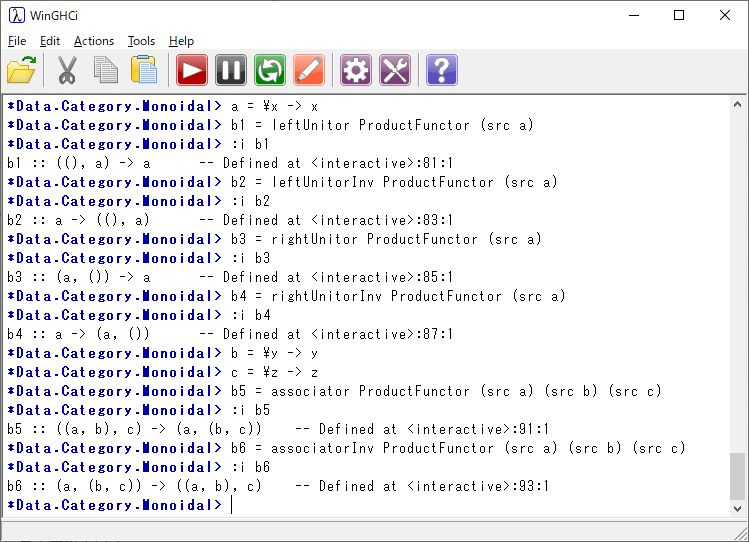Click the text 'b1 = leftUnitor ProductFunctor (src a)'
749x542 pixels.
pos(382,125)
